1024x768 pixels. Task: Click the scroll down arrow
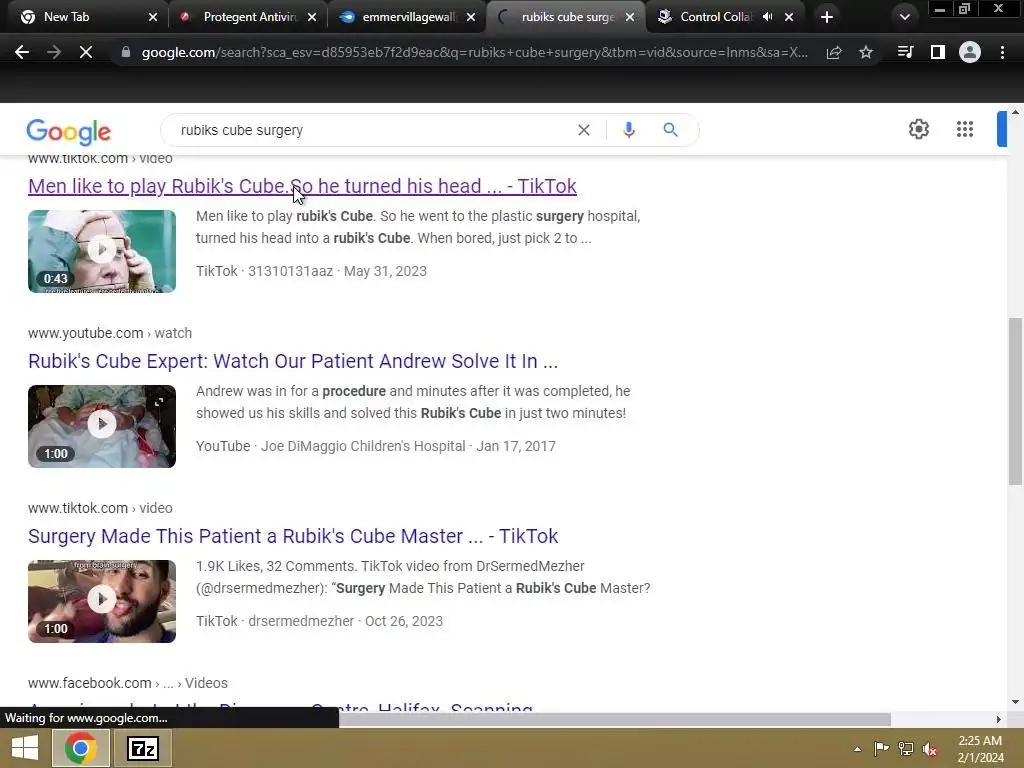coord(1015,702)
